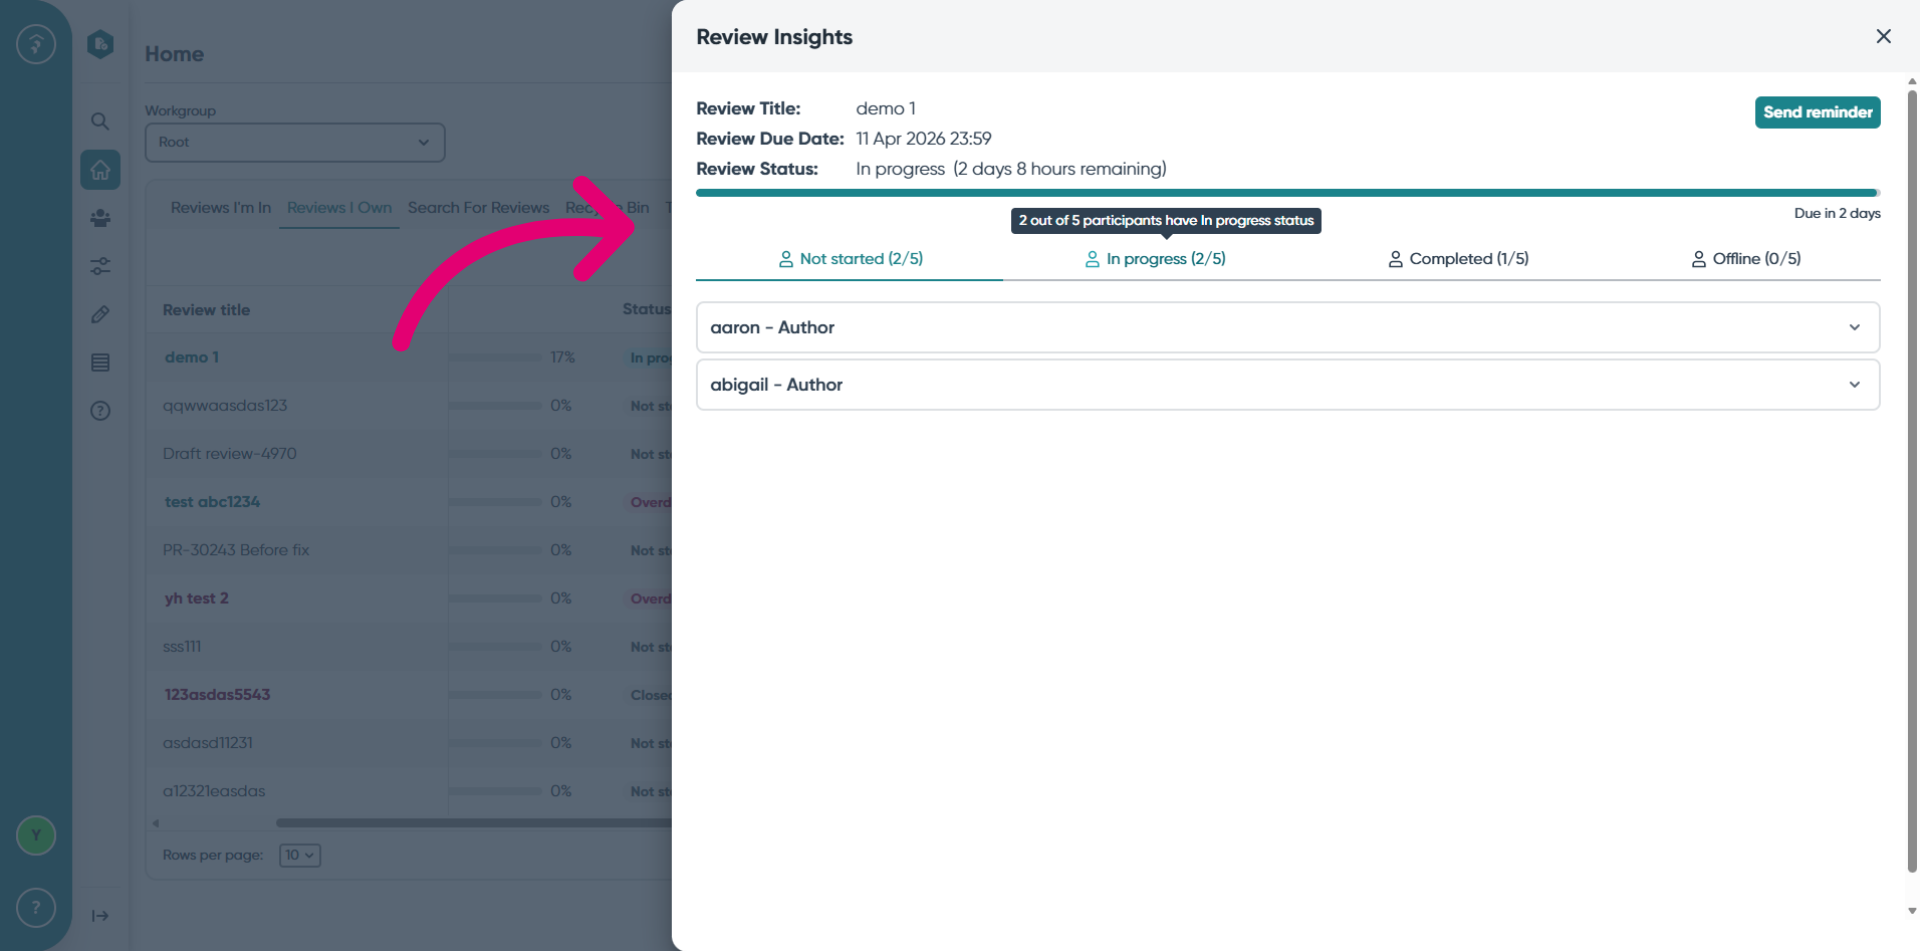Select the Offline (0/5) tab

tap(1746, 259)
